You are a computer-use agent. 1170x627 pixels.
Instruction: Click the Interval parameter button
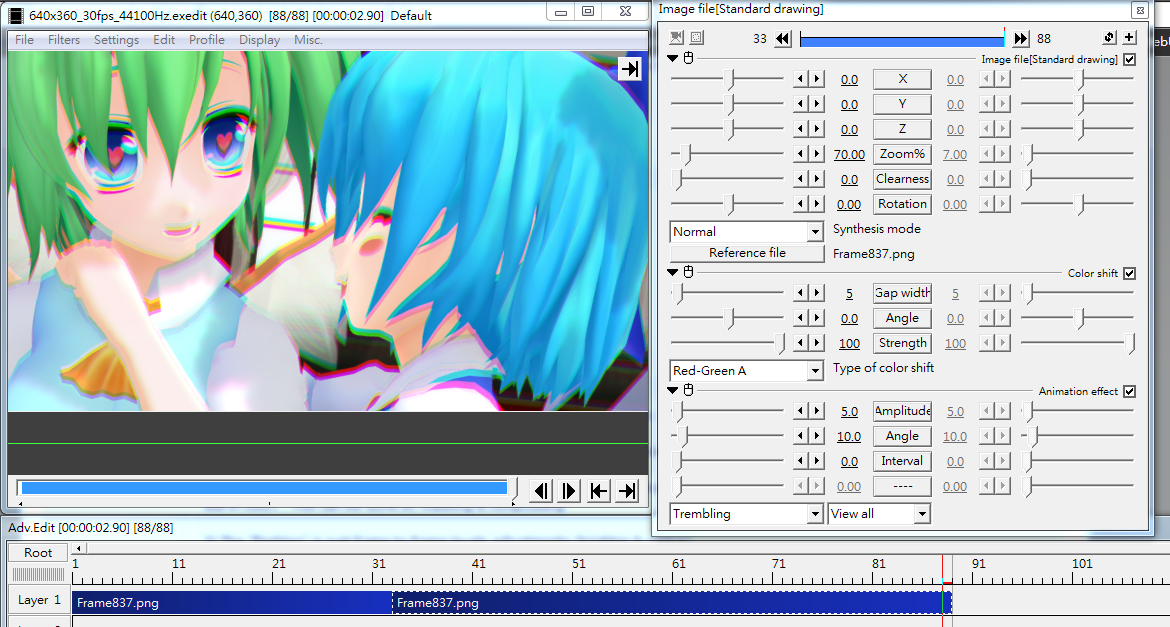pos(902,461)
